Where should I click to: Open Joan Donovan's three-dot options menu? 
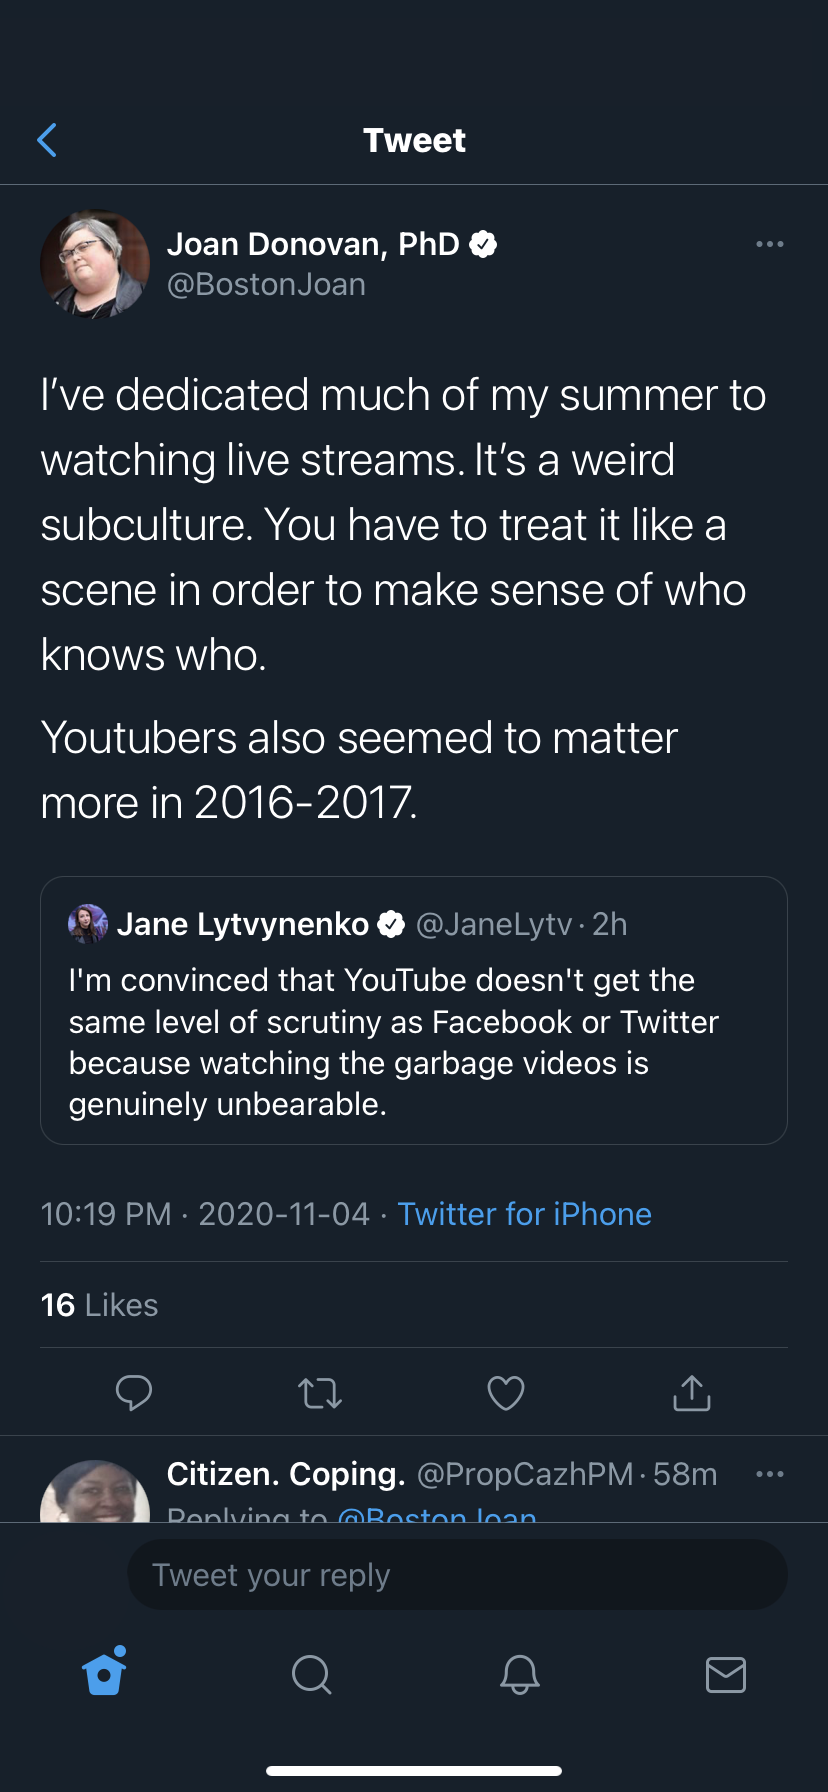[769, 244]
